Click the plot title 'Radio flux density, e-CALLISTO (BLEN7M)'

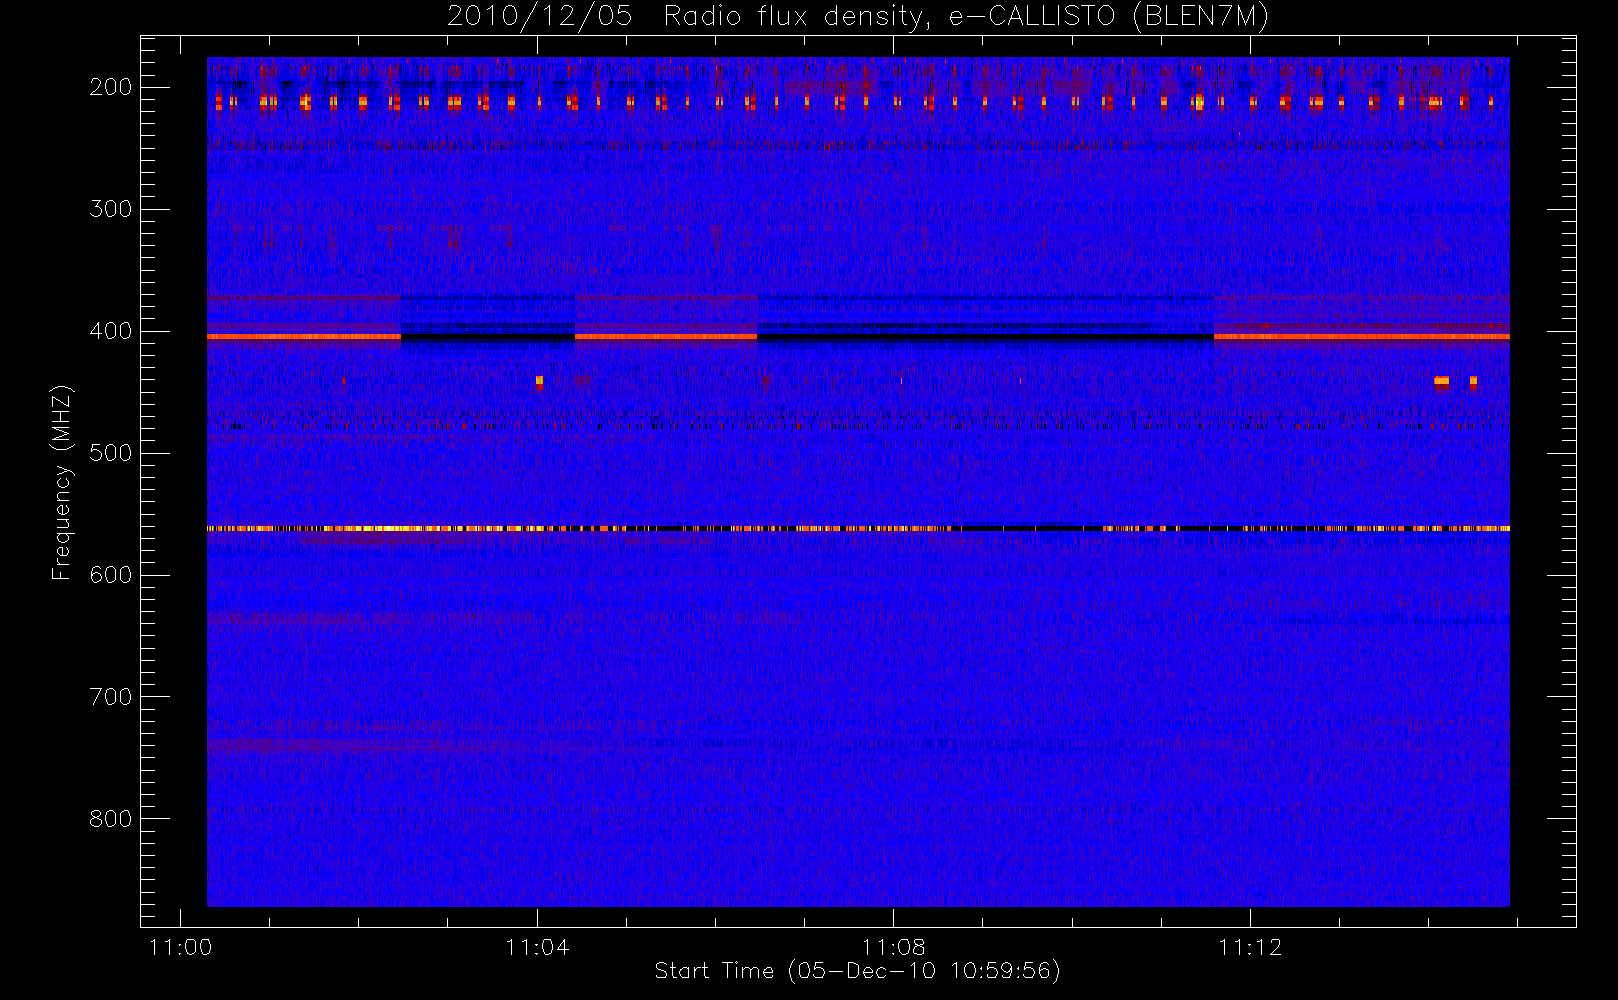point(966,17)
